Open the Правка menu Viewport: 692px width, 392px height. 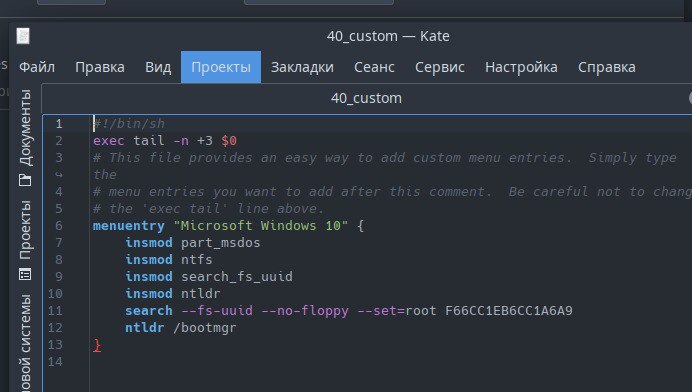coord(100,67)
